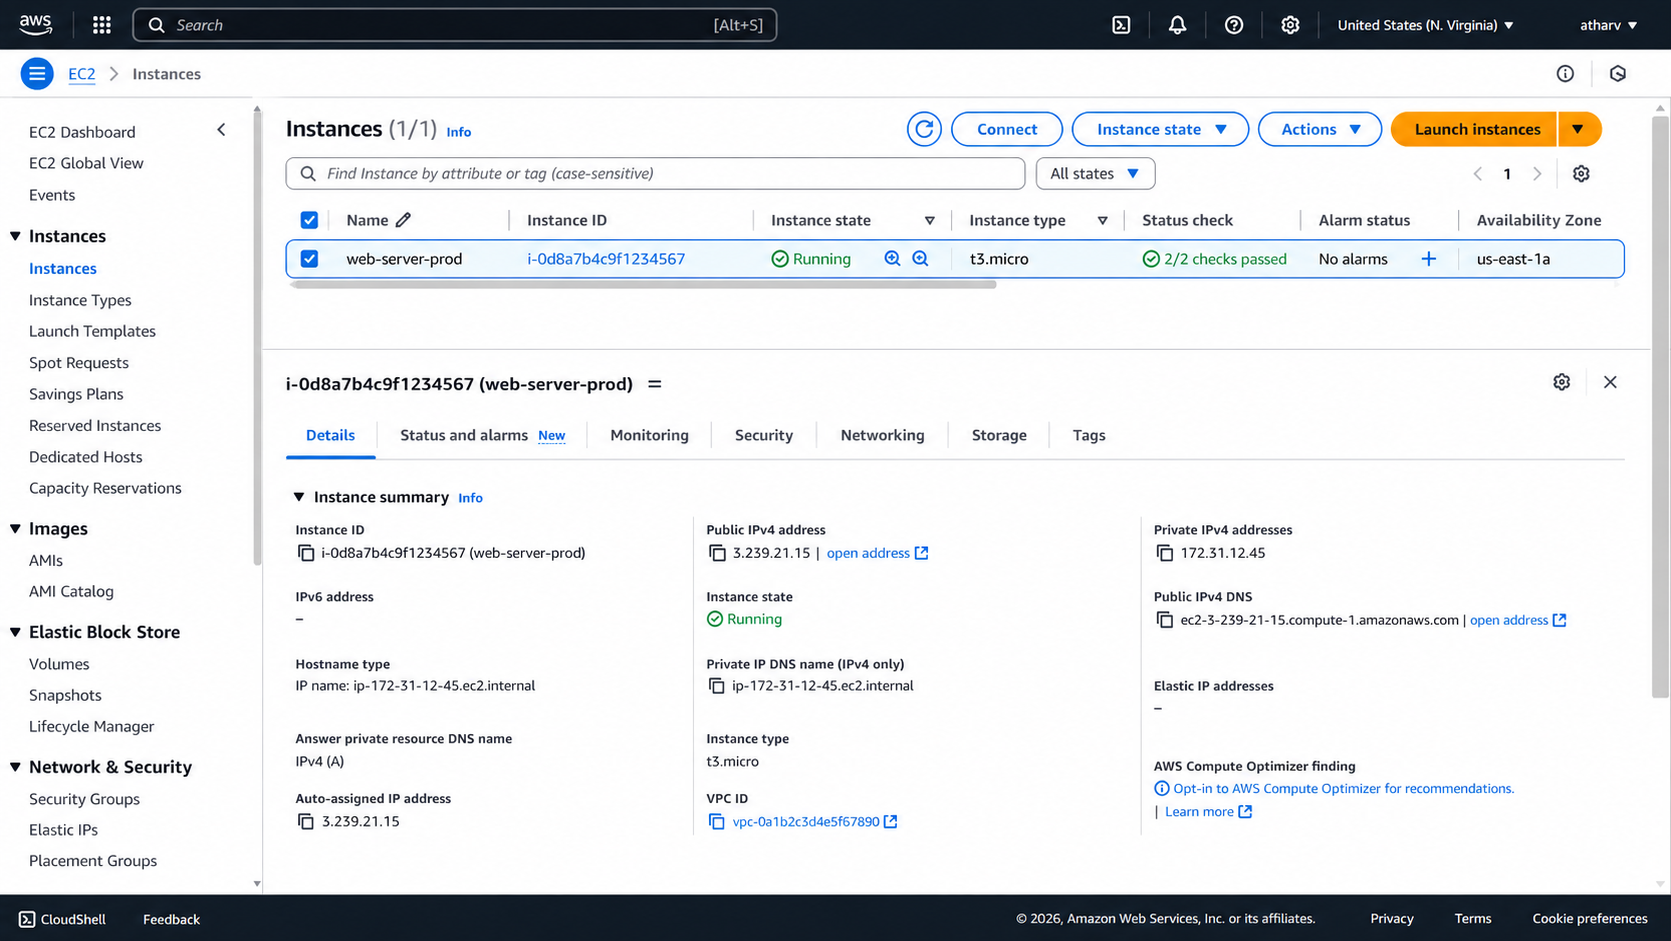
Task: Sort by Instance type column arrow
Action: [x=1102, y=220]
